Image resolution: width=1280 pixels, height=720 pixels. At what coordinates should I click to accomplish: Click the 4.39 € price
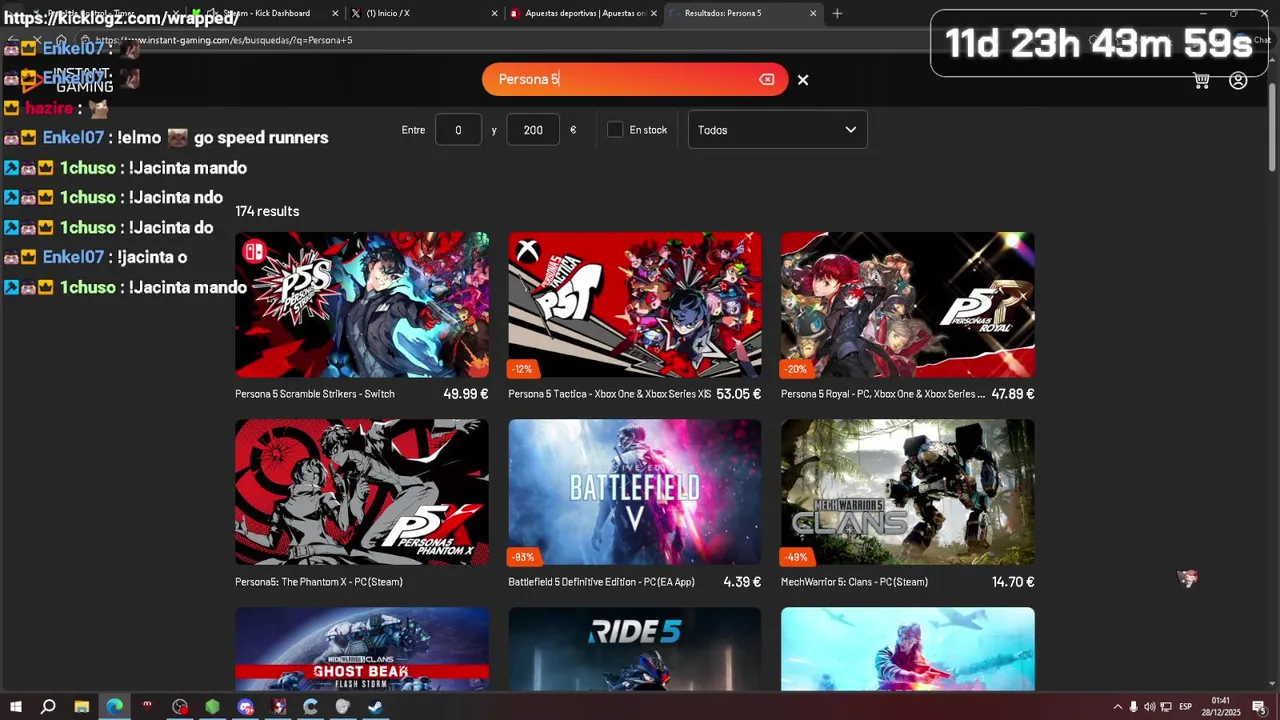tap(742, 582)
